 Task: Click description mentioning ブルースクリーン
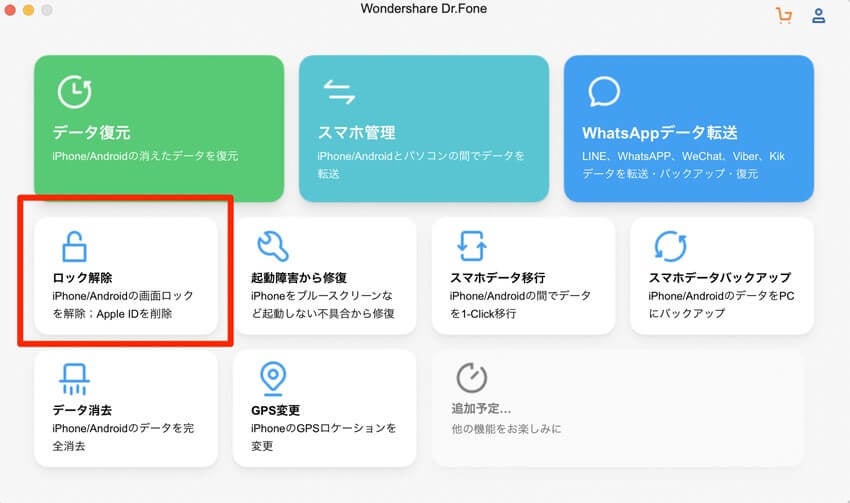(x=323, y=305)
